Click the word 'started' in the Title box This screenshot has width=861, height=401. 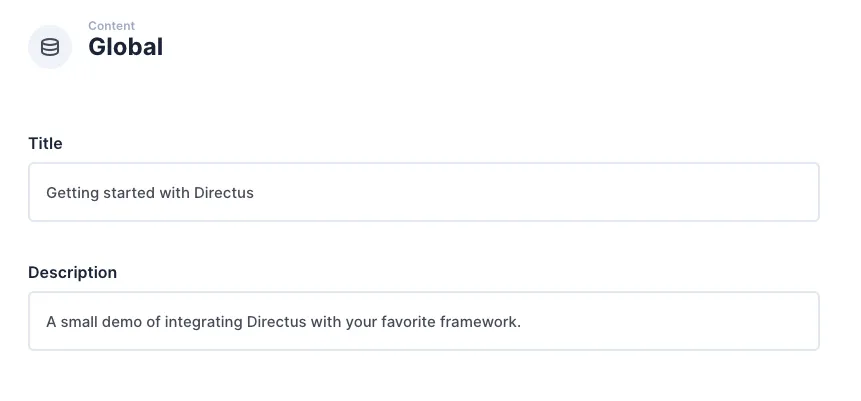[x=128, y=193]
